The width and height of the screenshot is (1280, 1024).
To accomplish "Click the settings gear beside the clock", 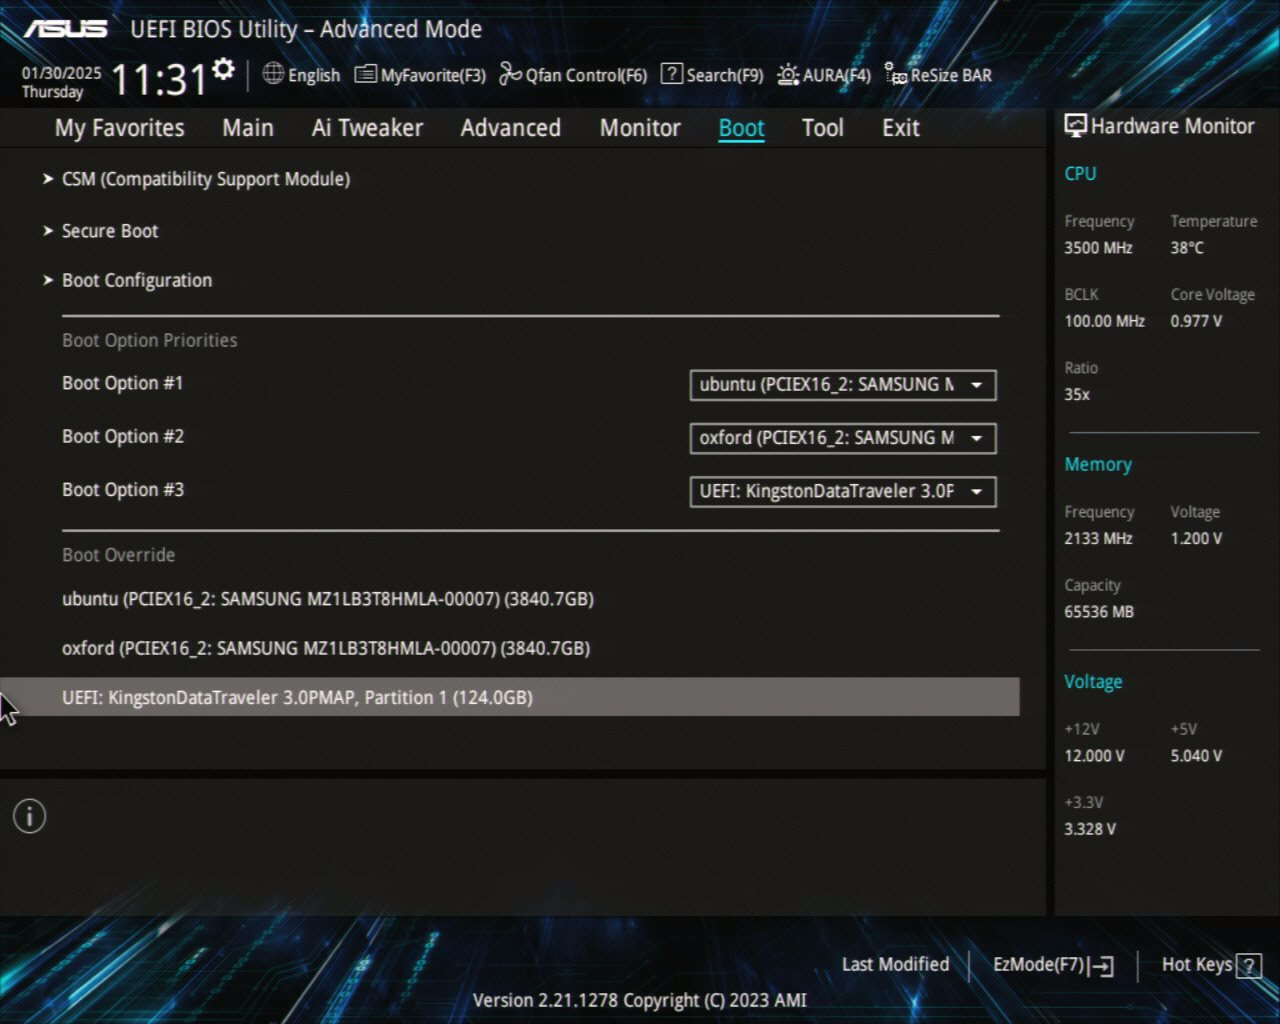I will 224,69.
